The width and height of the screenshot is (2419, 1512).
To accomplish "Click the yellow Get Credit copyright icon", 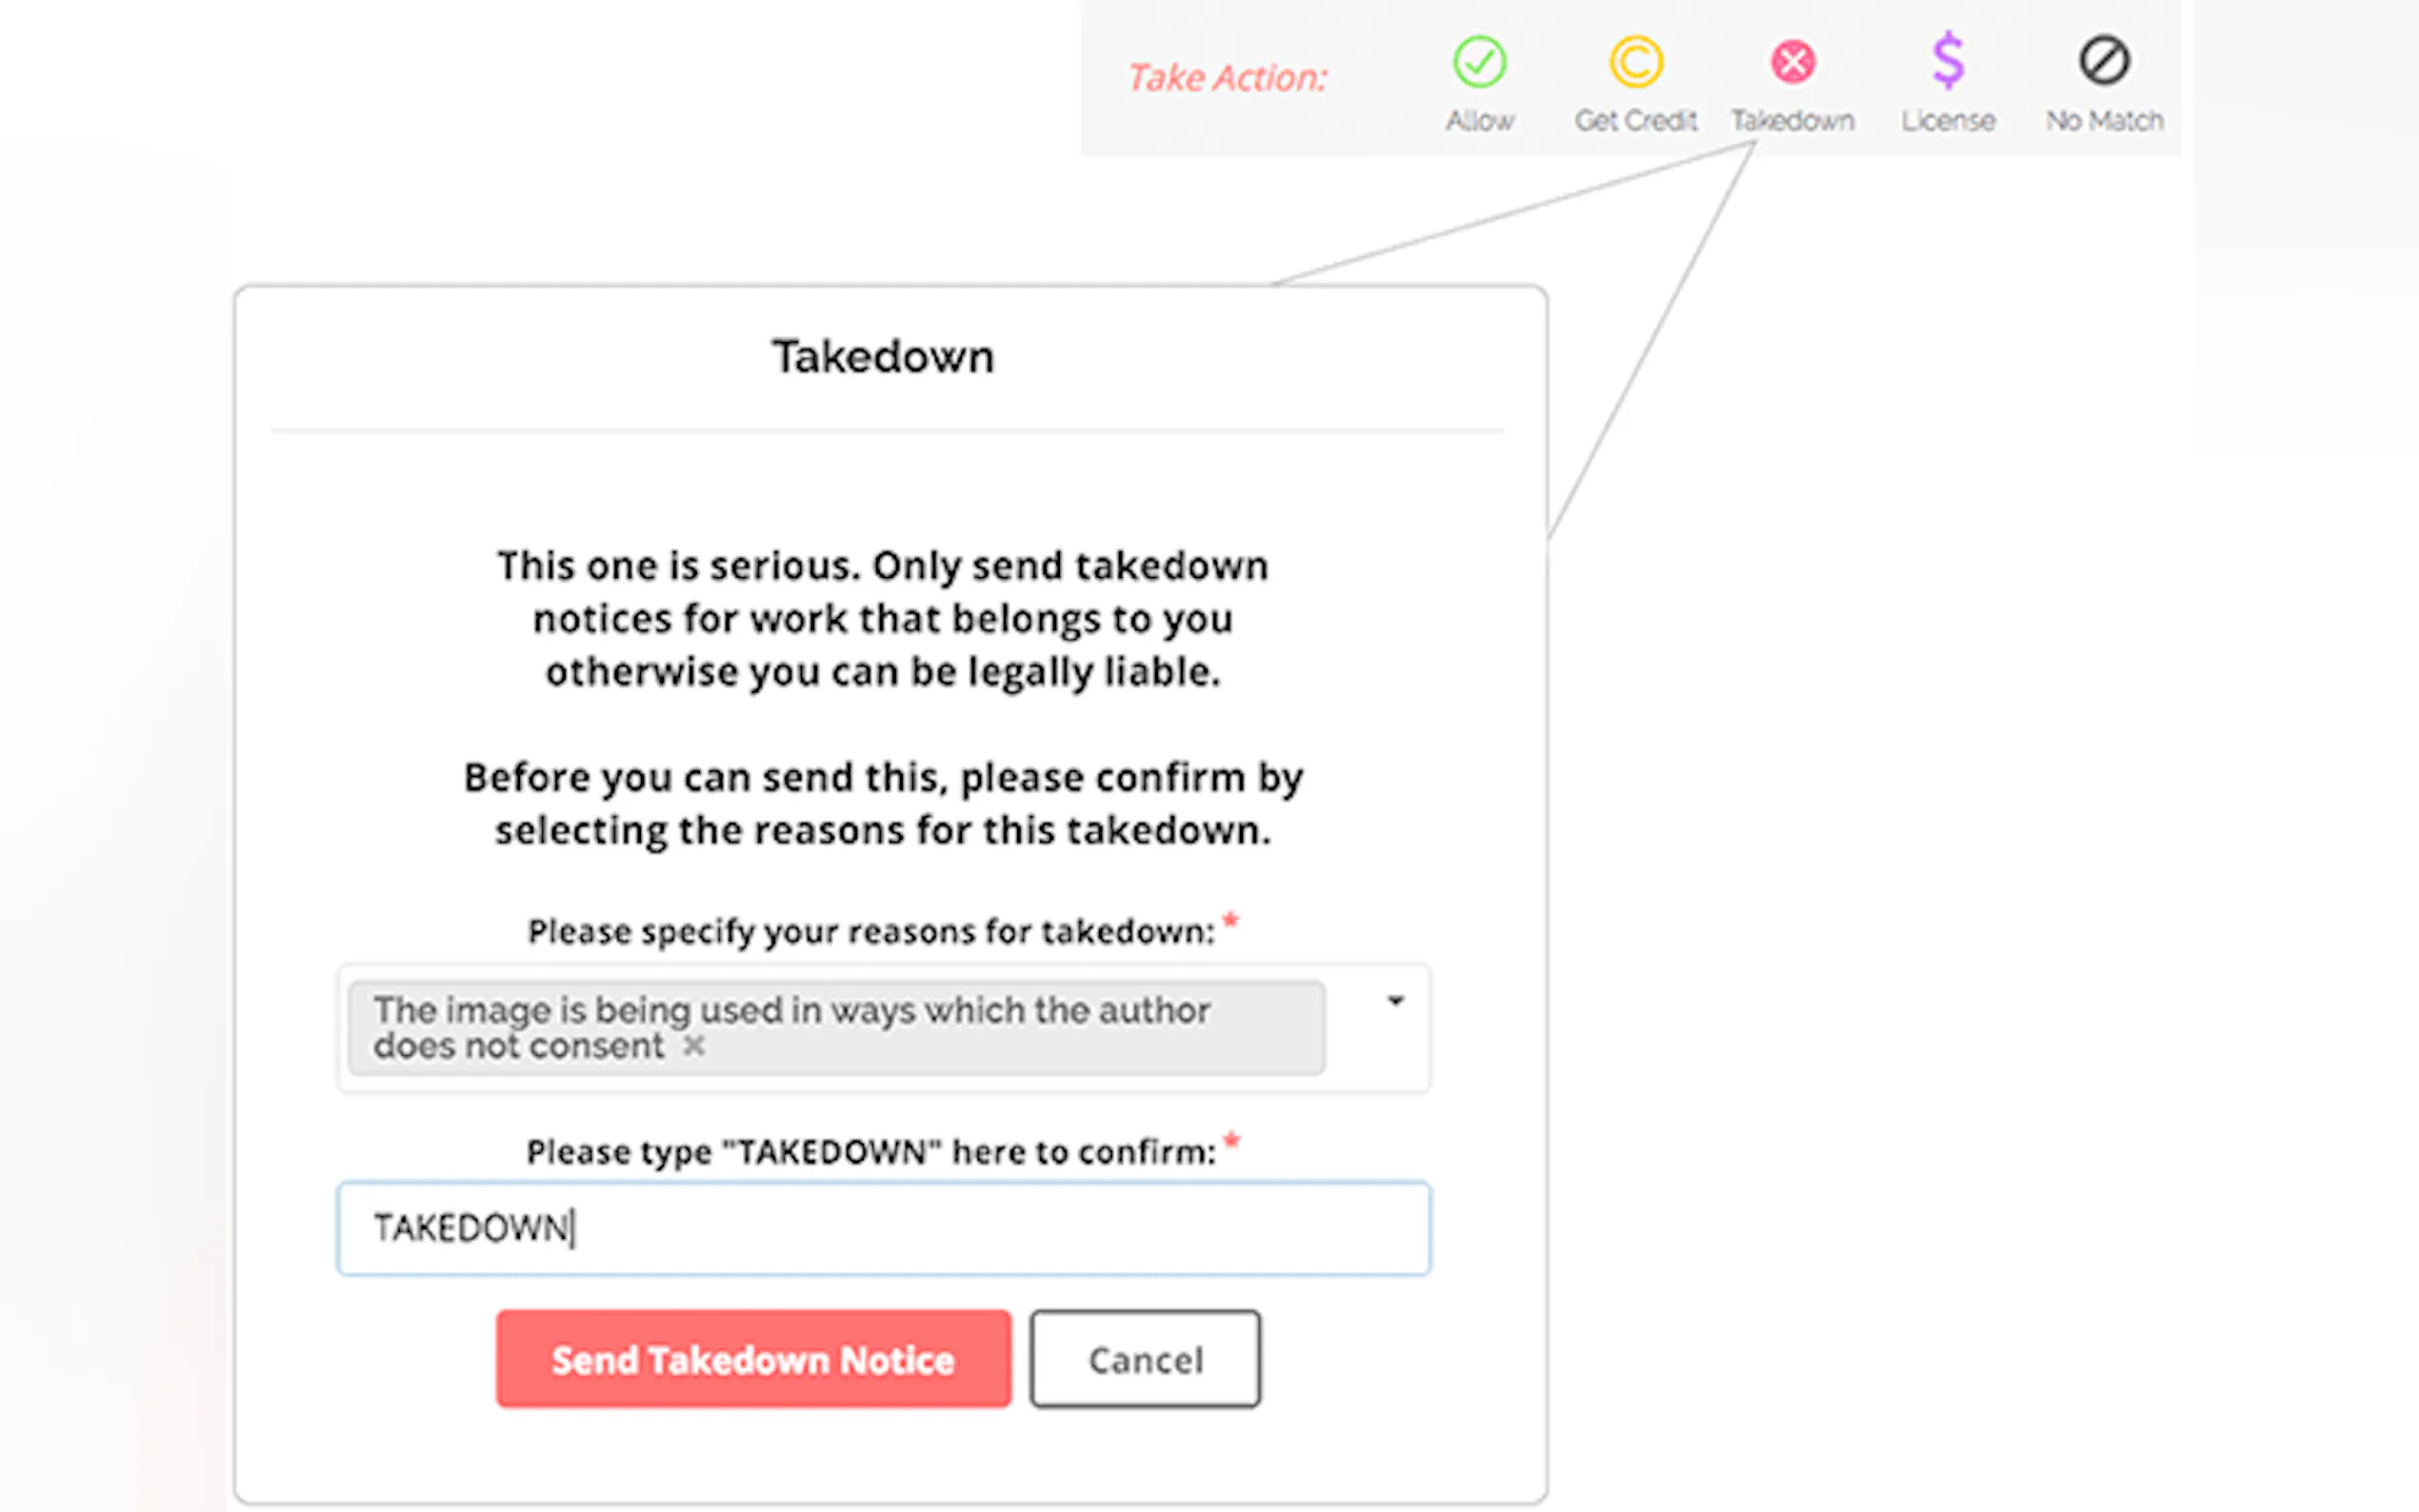I will tap(1636, 62).
